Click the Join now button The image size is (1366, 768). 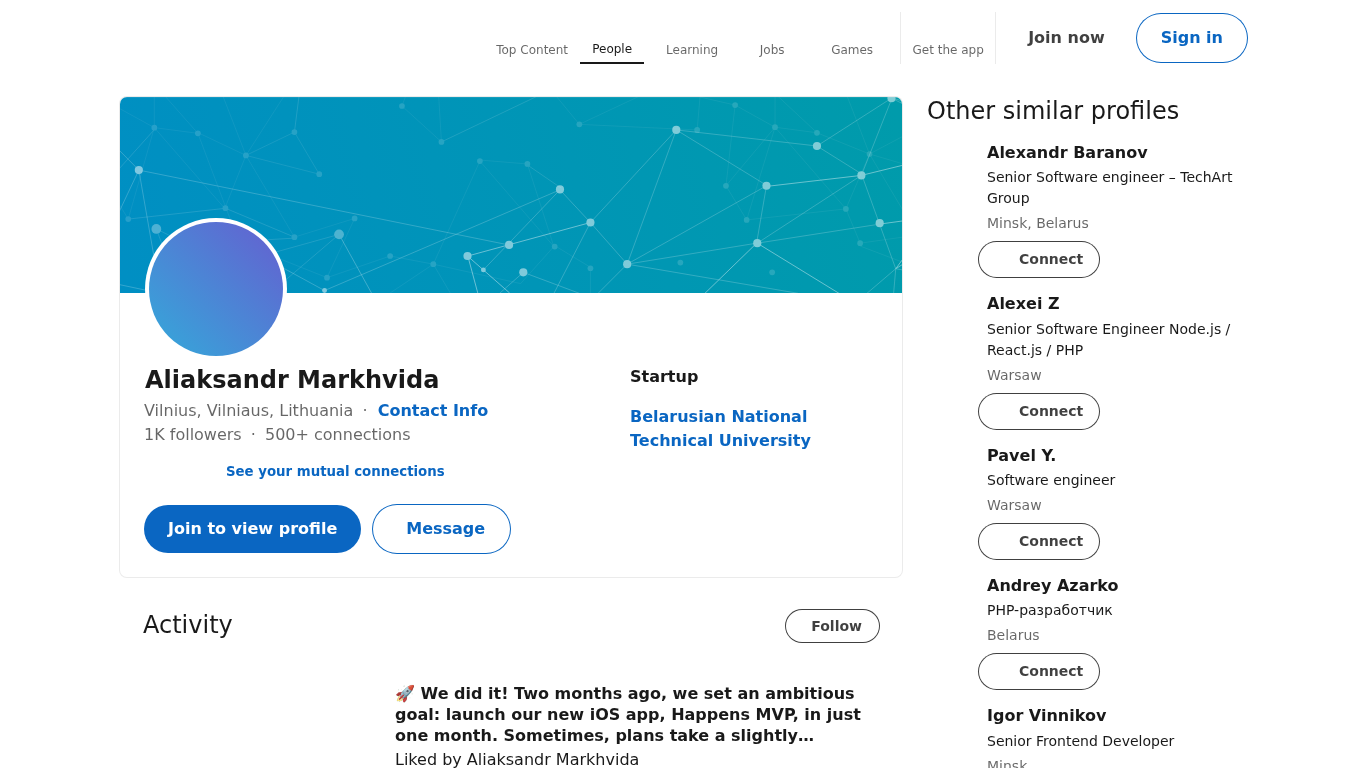(x=1066, y=38)
